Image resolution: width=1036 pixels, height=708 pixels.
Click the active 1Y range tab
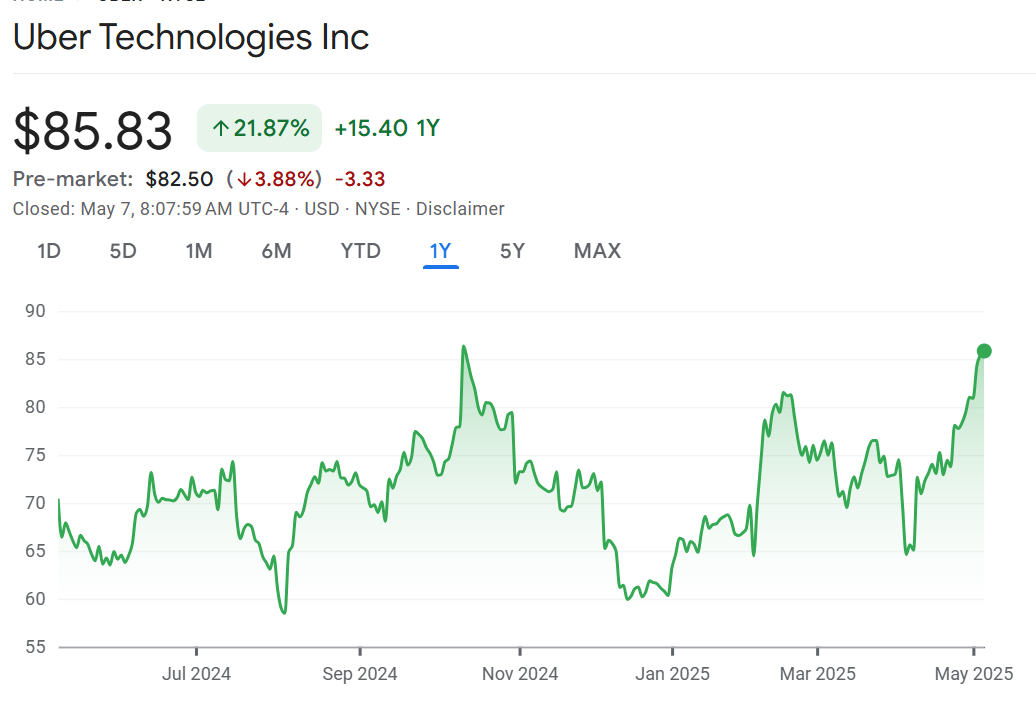coord(440,251)
